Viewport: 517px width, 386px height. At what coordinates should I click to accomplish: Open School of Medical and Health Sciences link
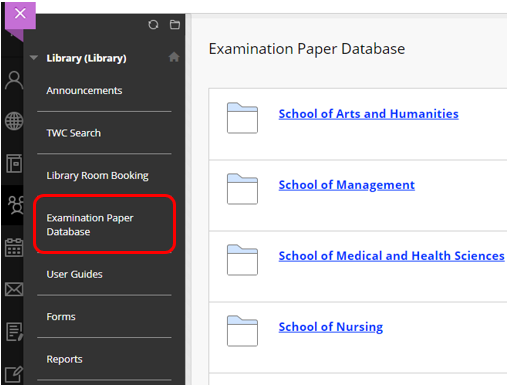pyautogui.click(x=392, y=256)
